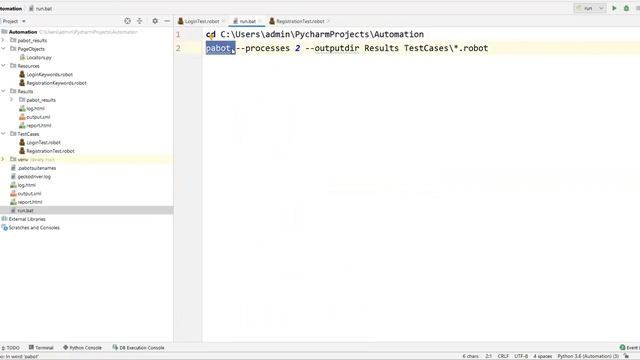Open the TODO tool window

pos(11,348)
